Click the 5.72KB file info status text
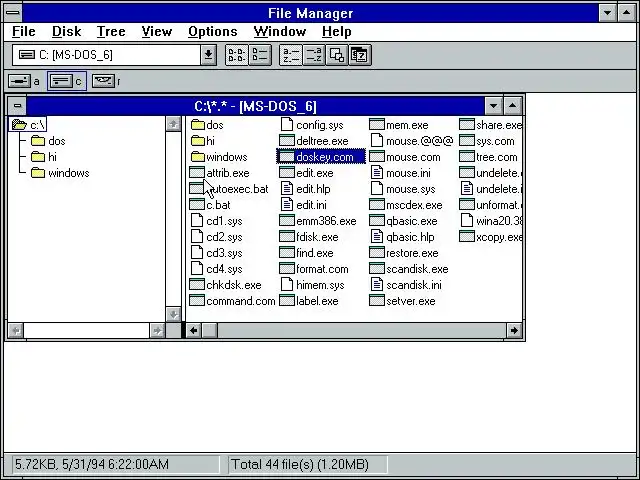Screen dimensions: 640x480 tap(91, 464)
